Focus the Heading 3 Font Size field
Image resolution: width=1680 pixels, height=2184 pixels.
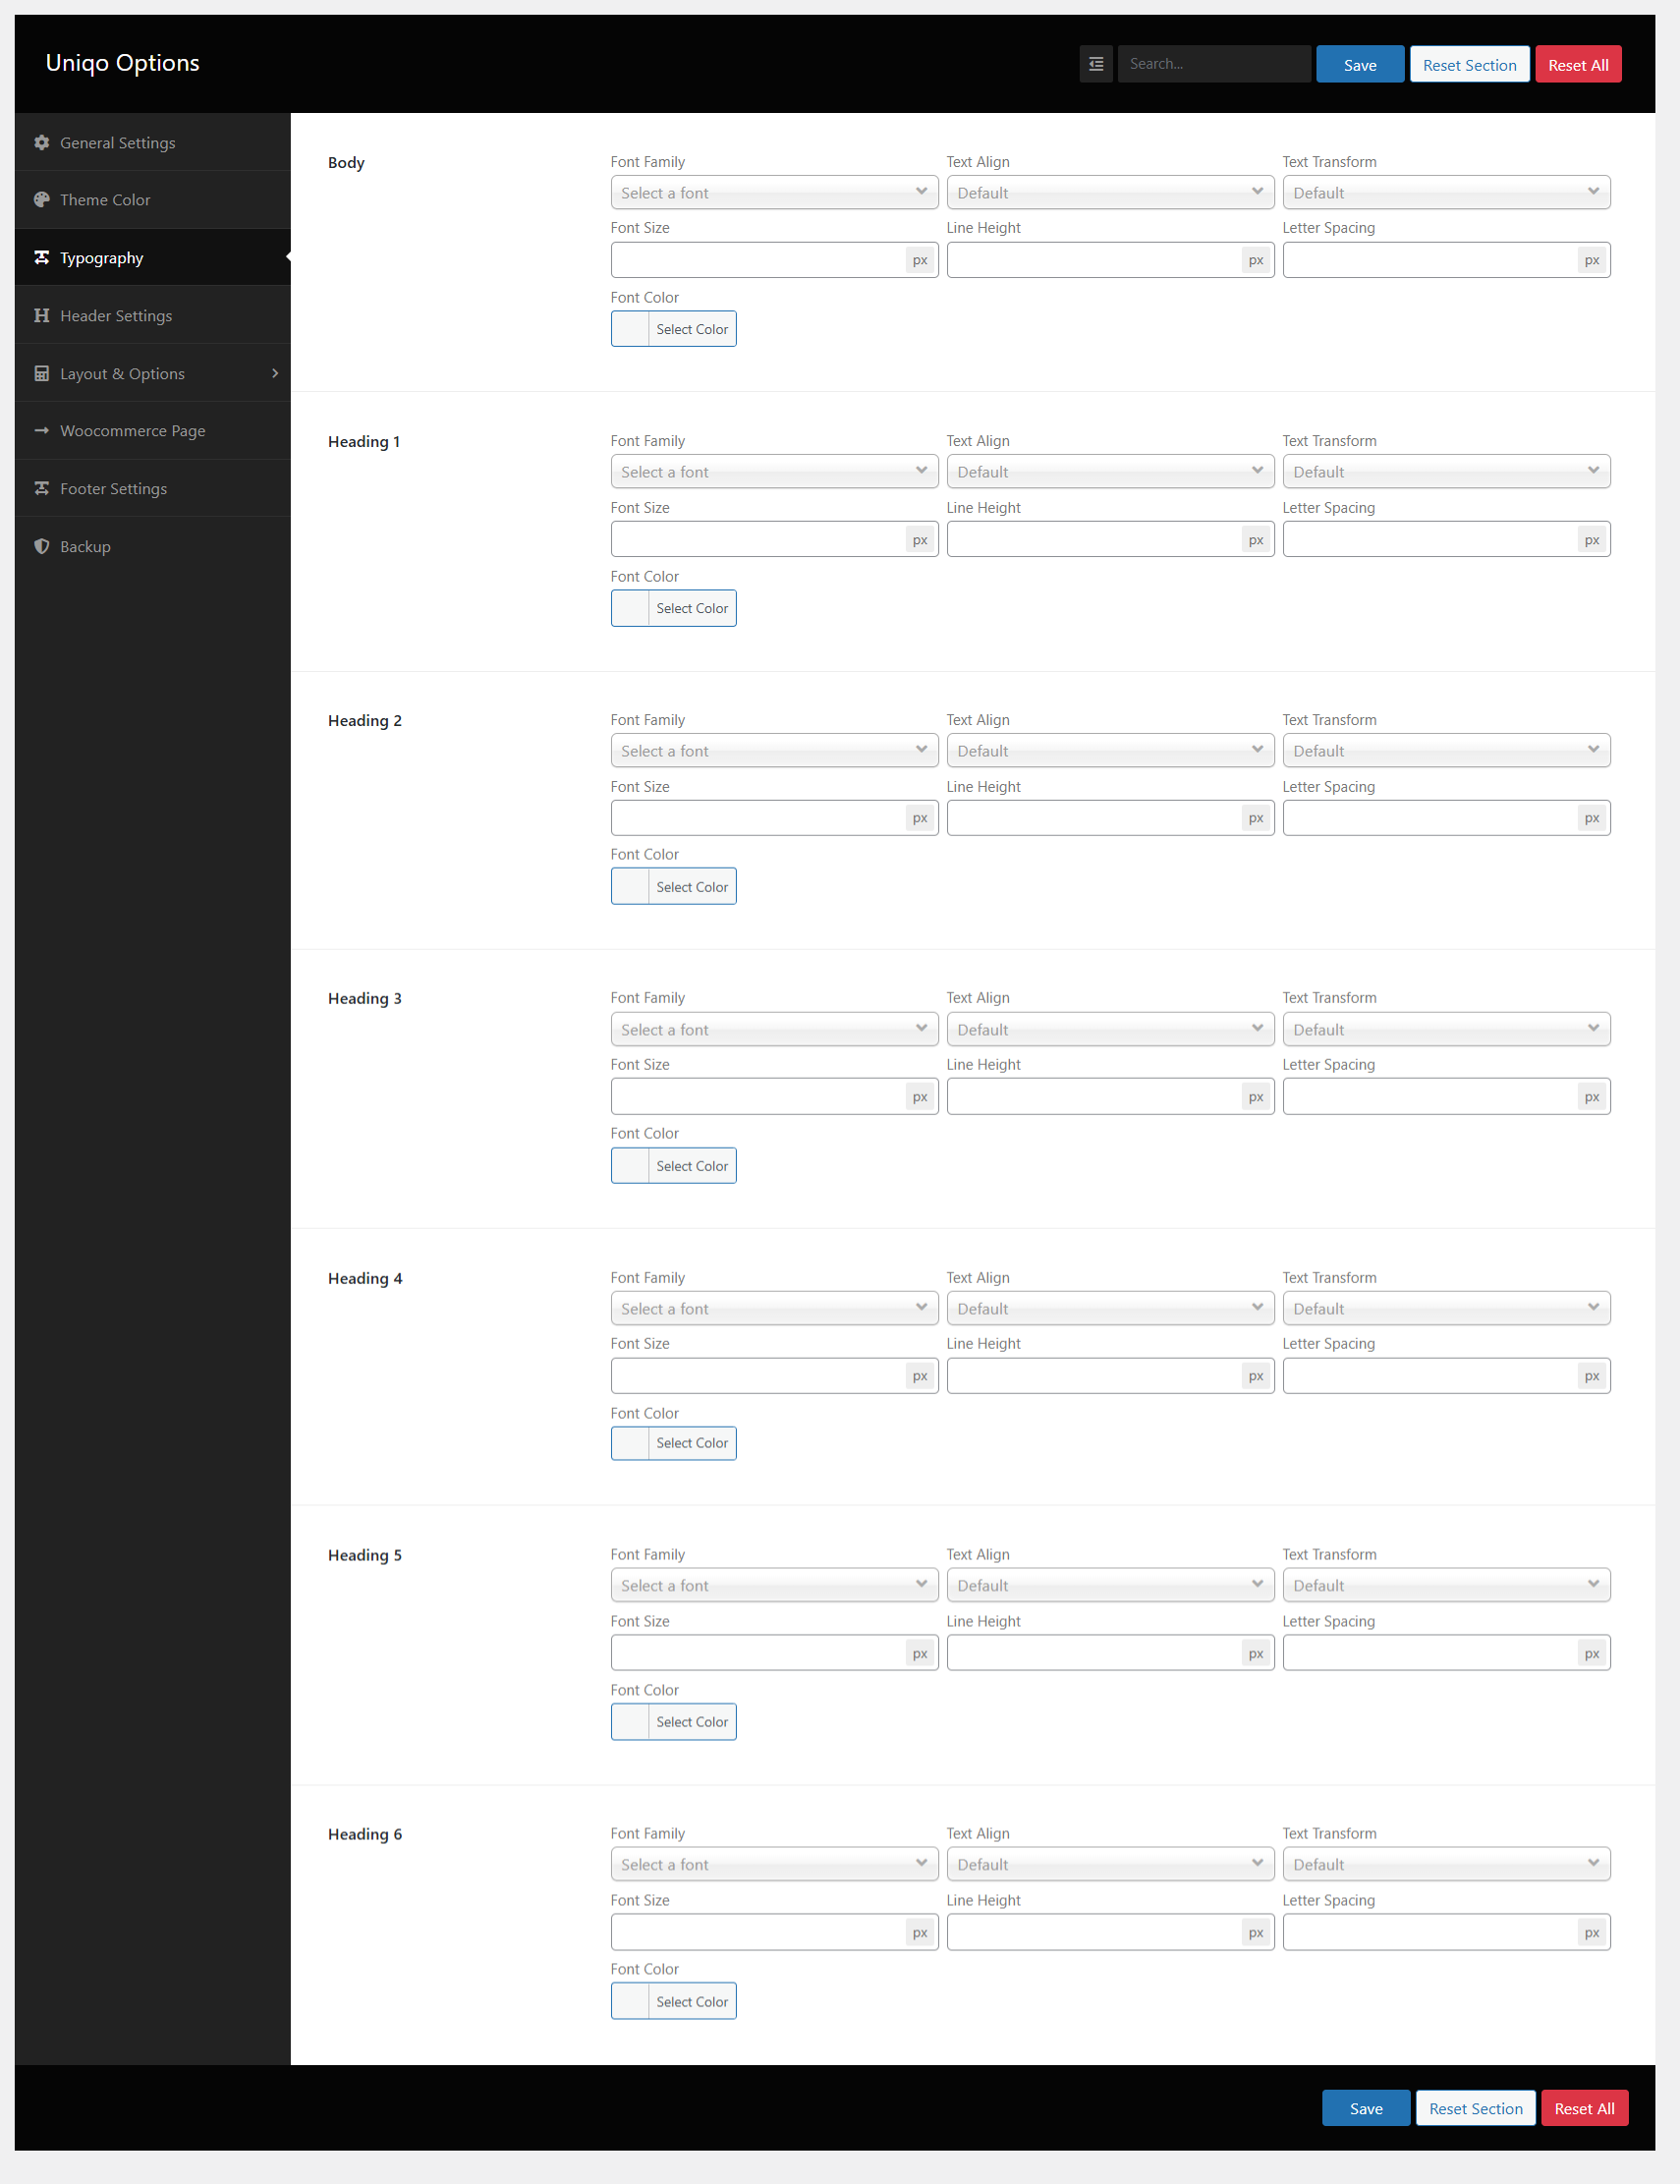pos(758,1097)
